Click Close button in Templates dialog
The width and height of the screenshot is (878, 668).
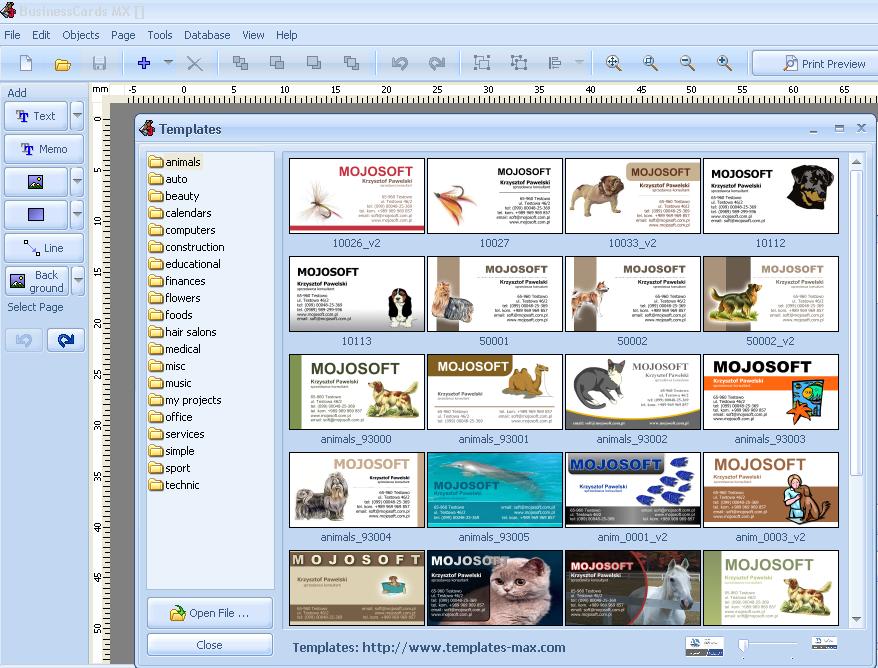click(x=209, y=644)
